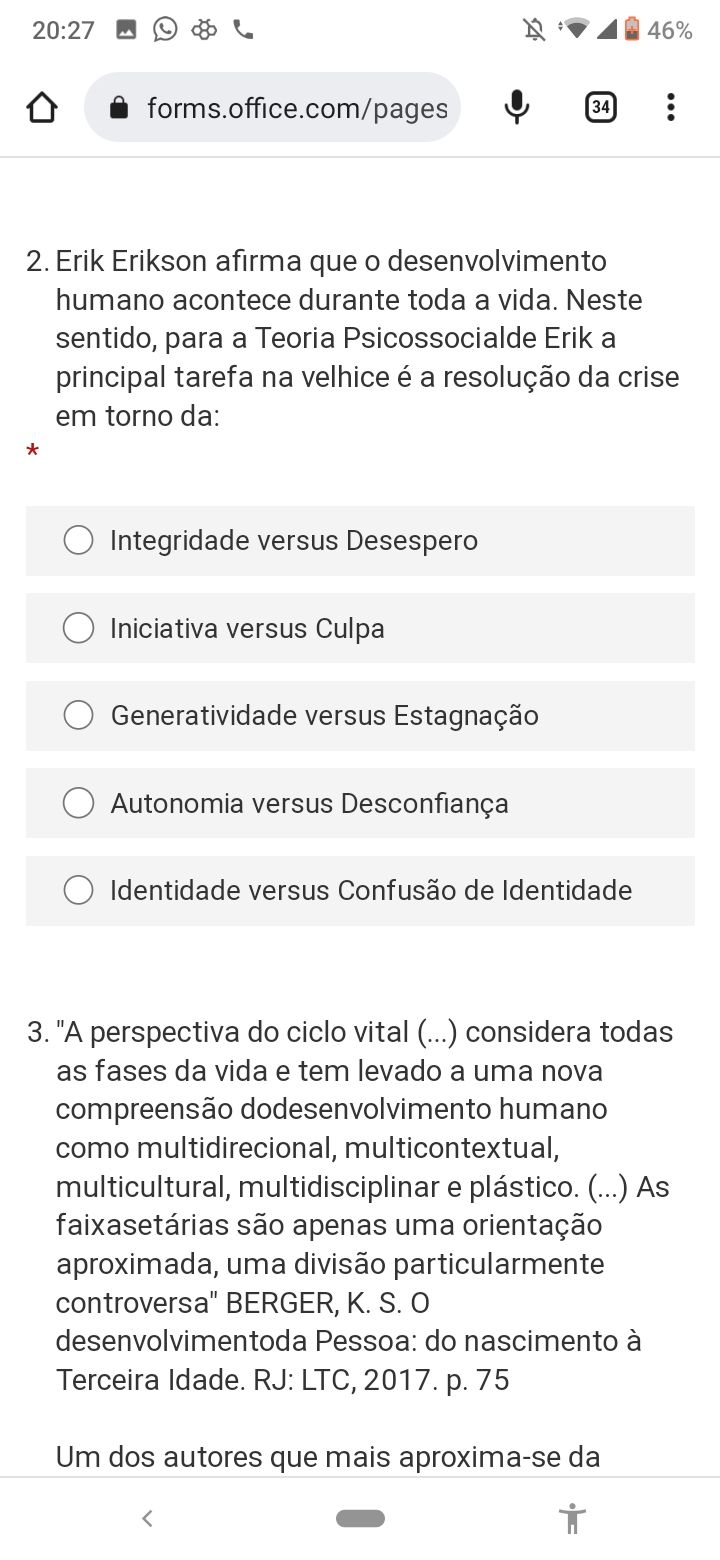Open the tab switcher showing 34
The width and height of the screenshot is (720, 1560).
point(600,107)
